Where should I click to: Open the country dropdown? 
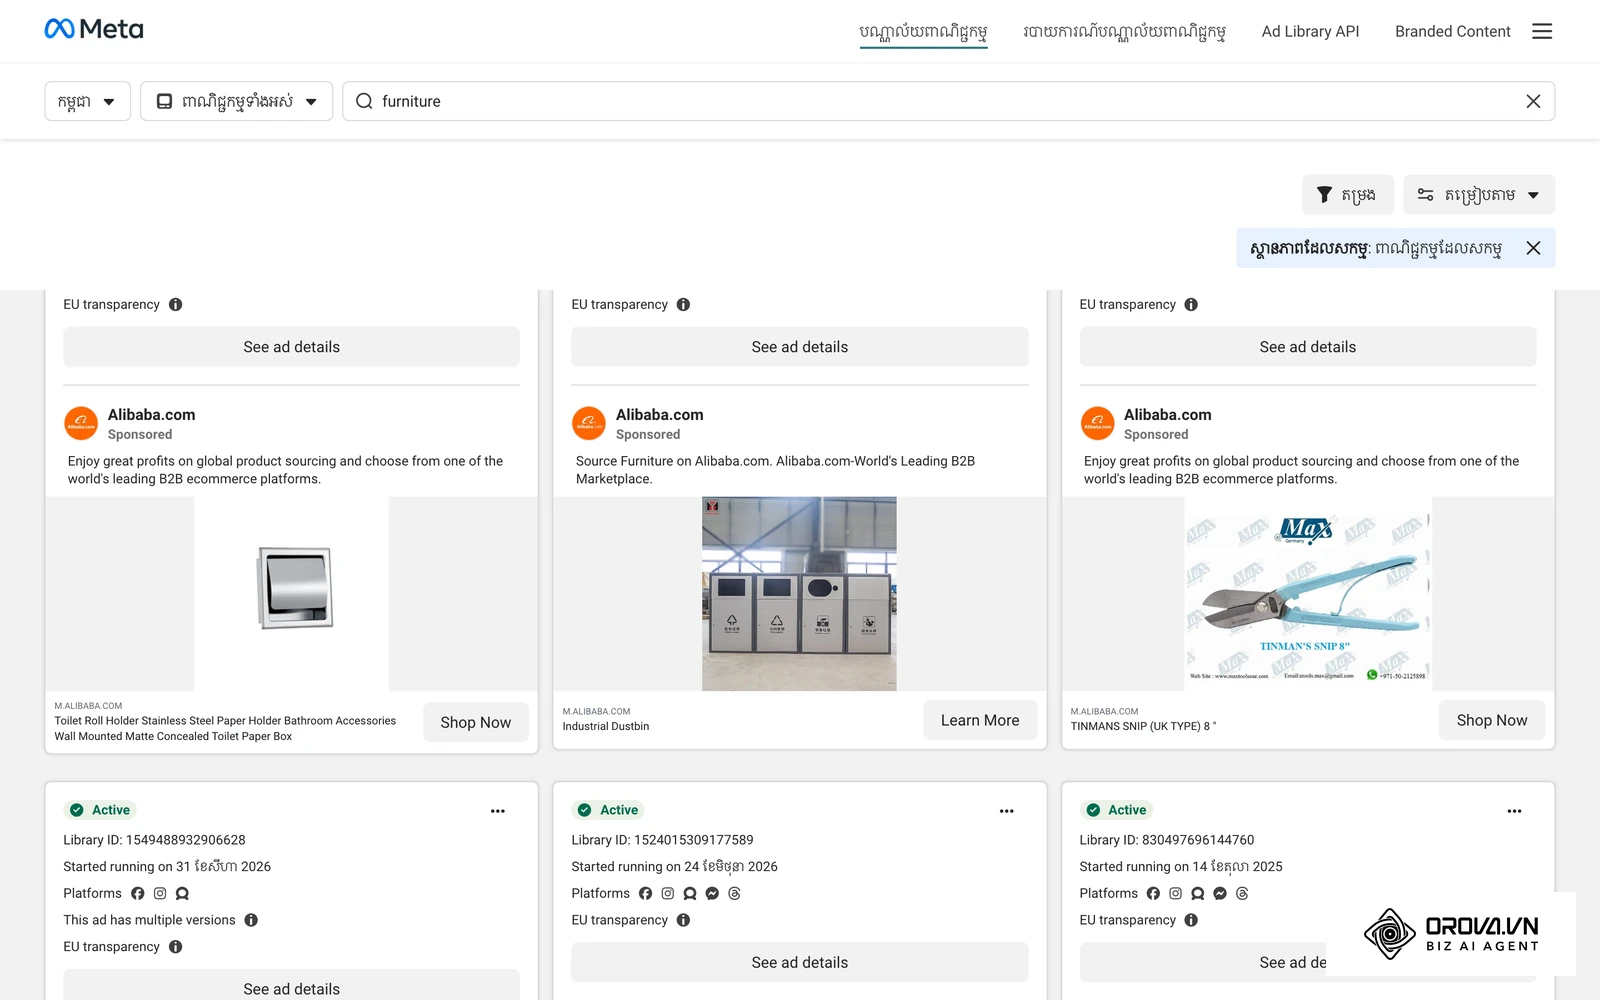coord(87,101)
